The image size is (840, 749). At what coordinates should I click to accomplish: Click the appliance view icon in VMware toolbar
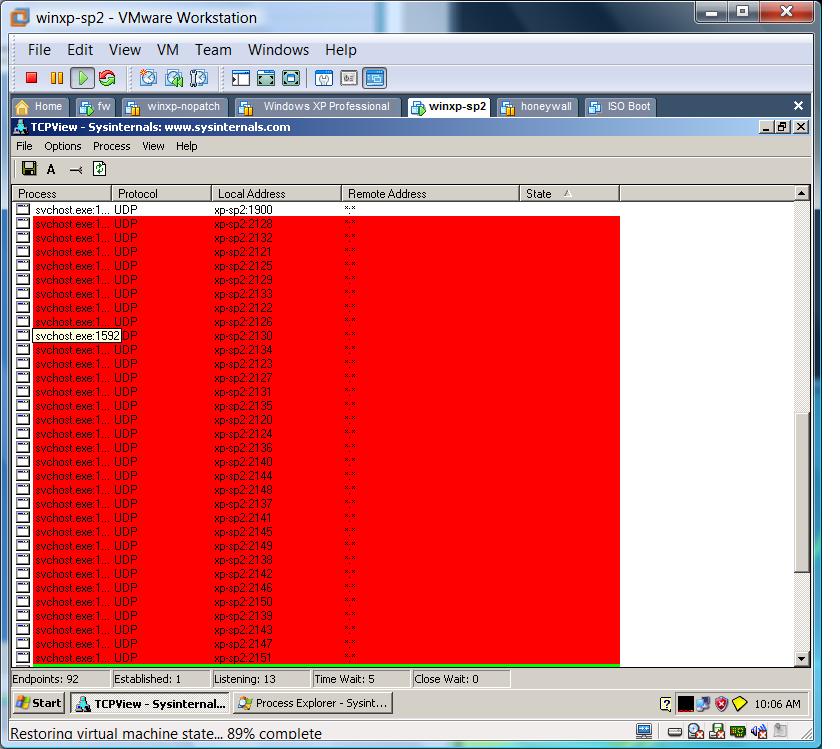[349, 78]
